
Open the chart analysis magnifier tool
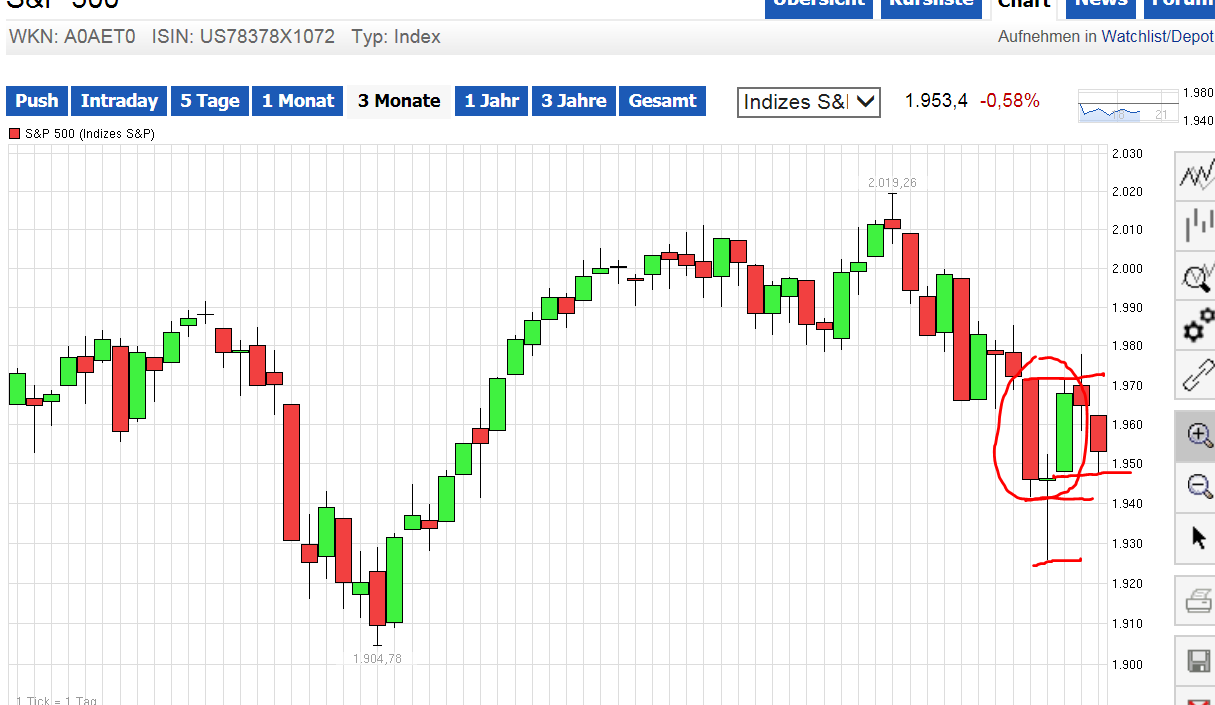(1196, 276)
